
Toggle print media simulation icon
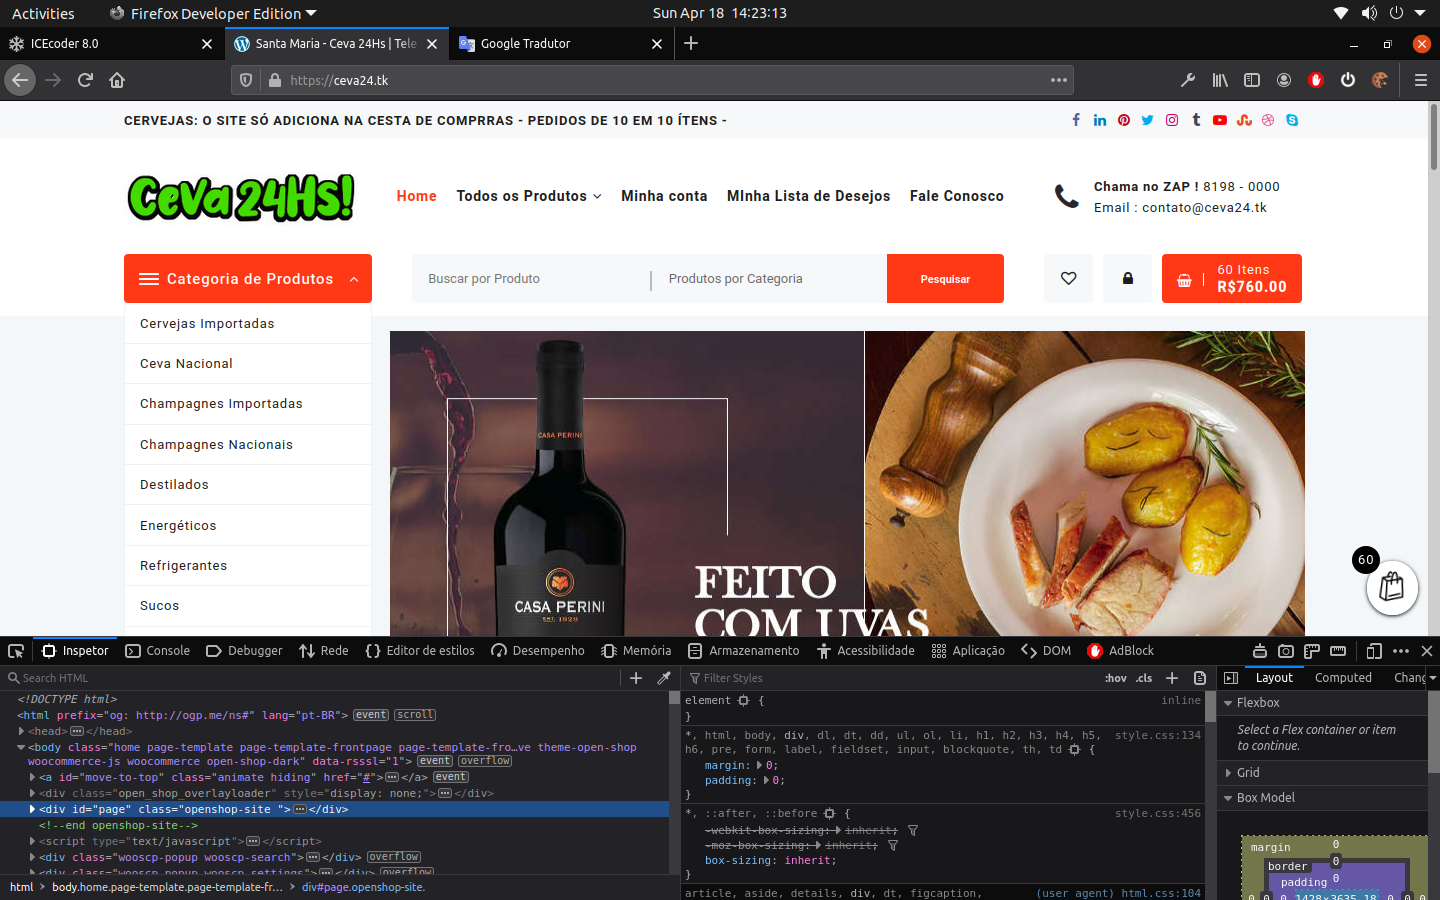(x=1200, y=678)
